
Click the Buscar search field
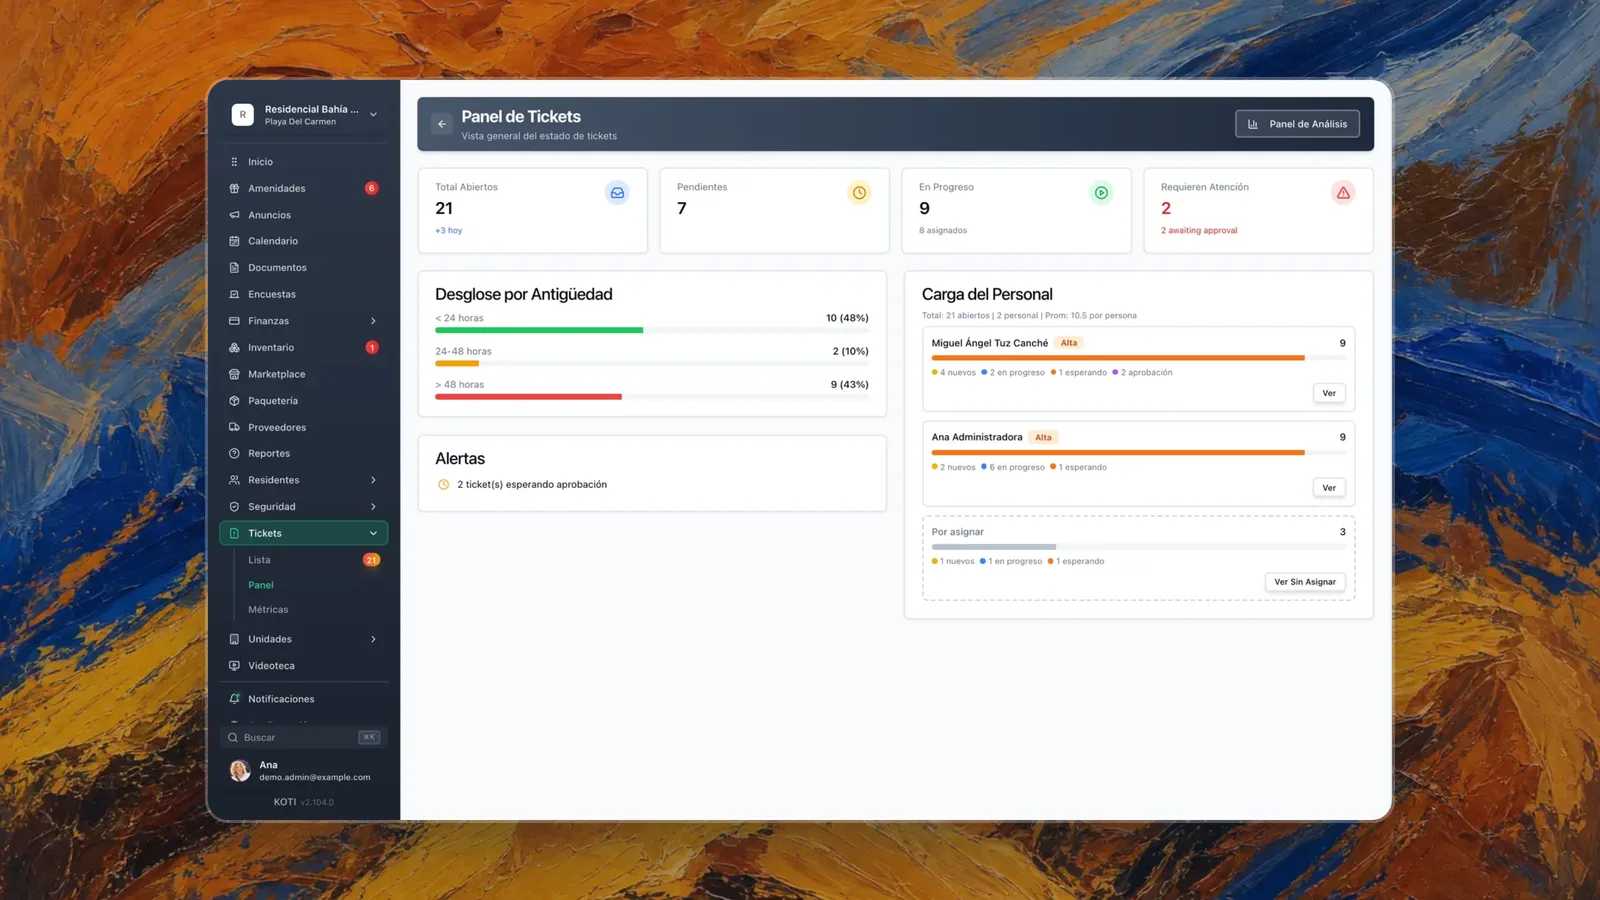pos(304,737)
